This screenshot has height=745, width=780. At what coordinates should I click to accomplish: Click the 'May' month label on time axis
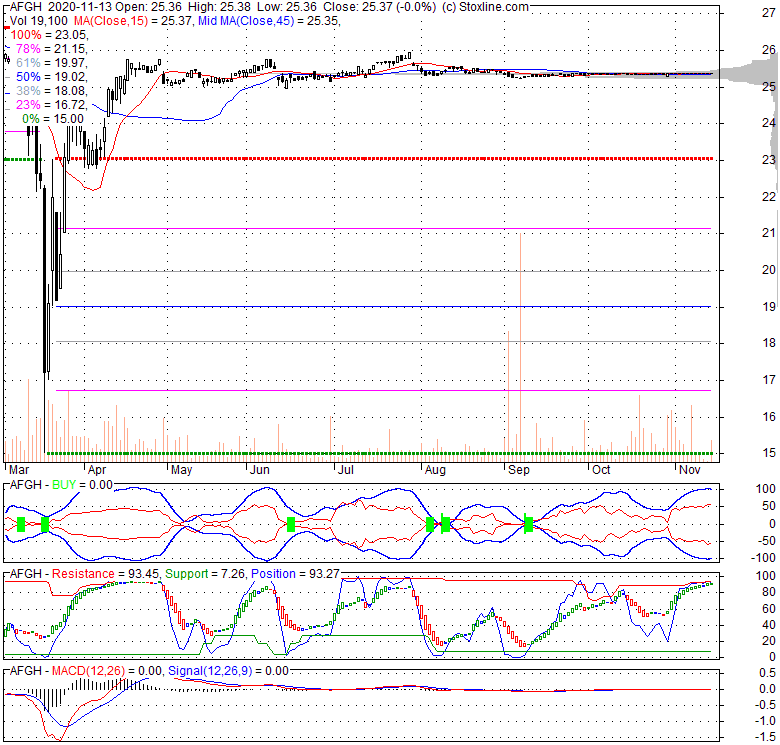[x=181, y=470]
